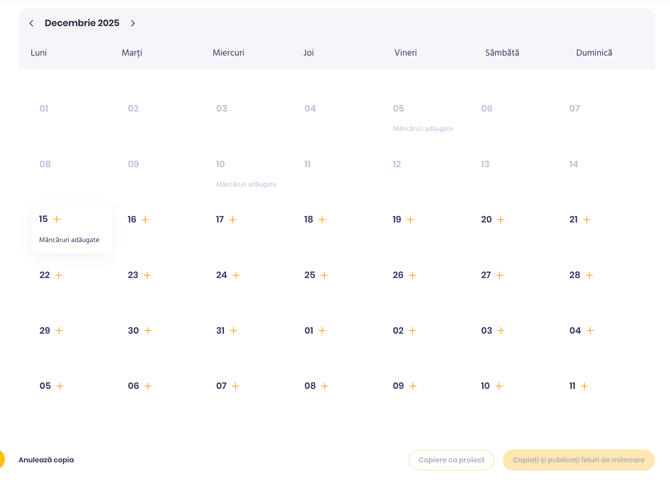Image resolution: width=670 pixels, height=482 pixels.
Task: Add meals using plus on day 16
Action: tap(145, 220)
